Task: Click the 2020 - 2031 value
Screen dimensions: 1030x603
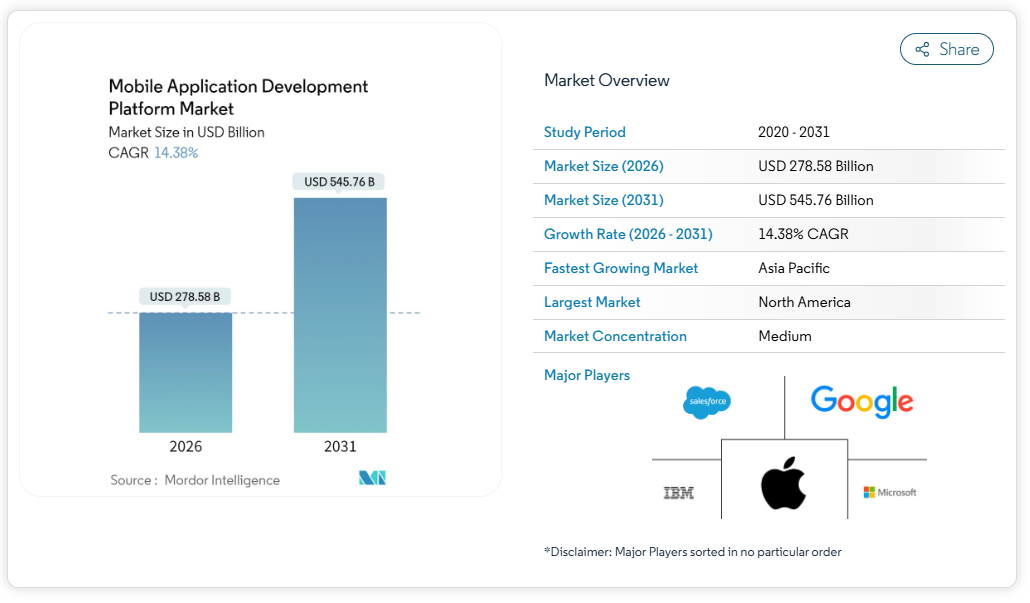Action: click(x=794, y=132)
